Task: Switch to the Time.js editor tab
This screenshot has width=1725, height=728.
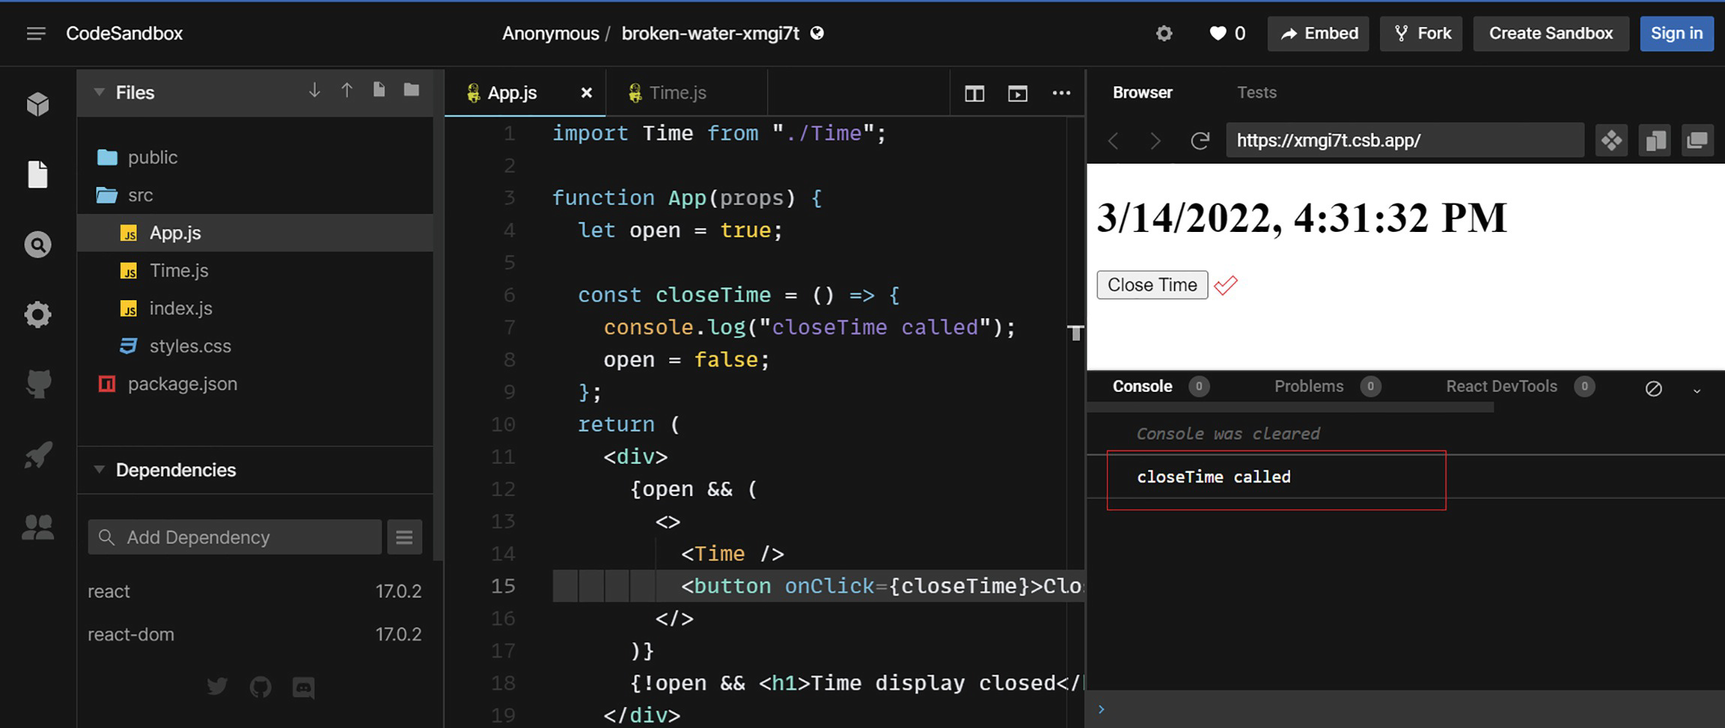Action: 677,93
